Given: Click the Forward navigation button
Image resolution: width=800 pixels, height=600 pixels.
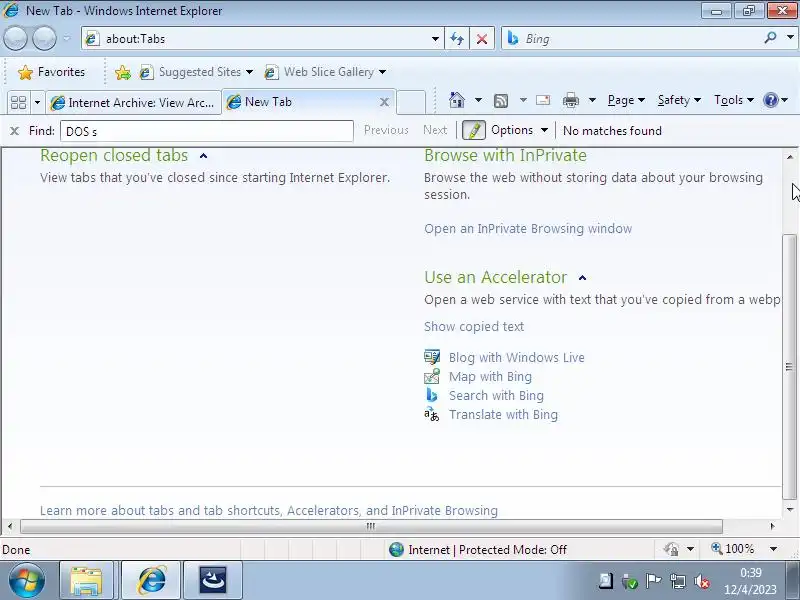Looking at the screenshot, I should [x=44, y=38].
